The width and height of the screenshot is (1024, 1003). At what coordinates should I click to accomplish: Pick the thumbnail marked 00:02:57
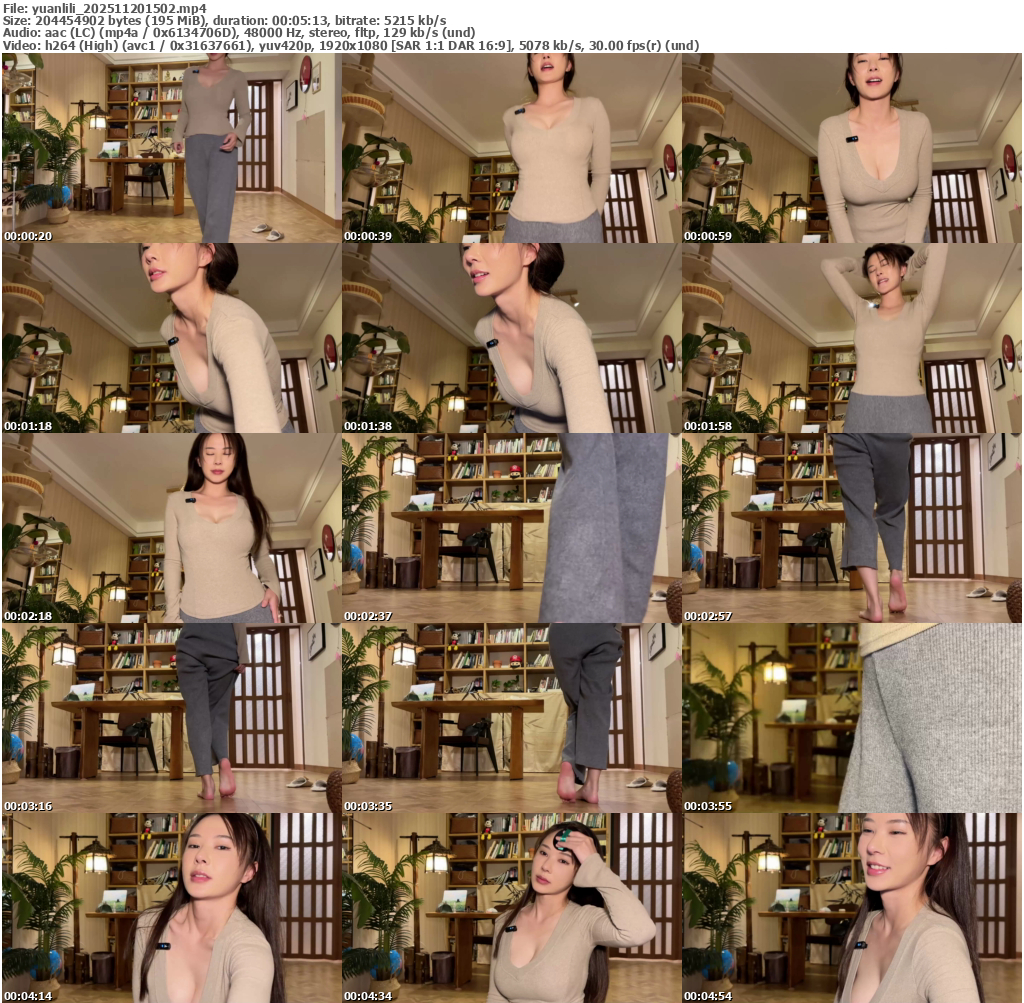pyautogui.click(x=852, y=528)
